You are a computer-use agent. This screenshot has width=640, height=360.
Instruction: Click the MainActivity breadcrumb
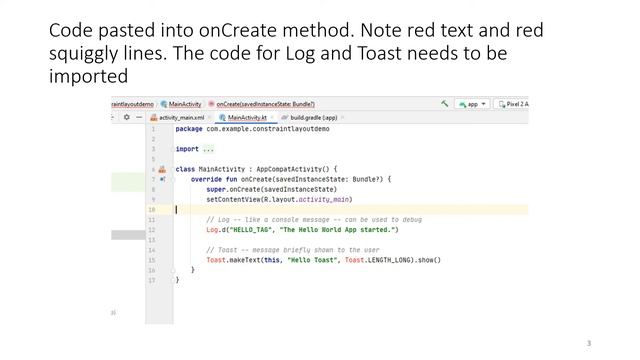point(181,104)
